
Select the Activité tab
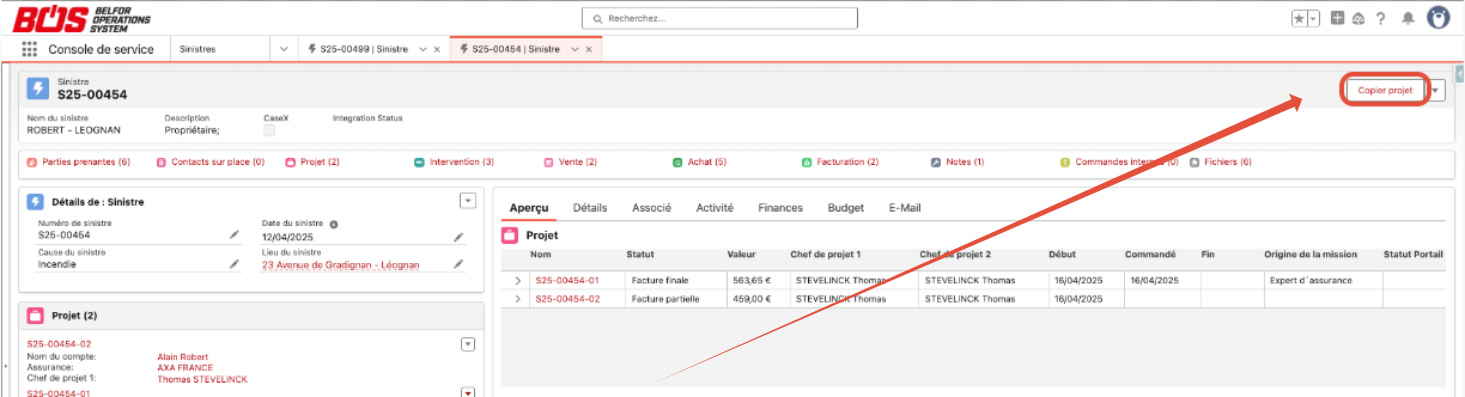(715, 208)
